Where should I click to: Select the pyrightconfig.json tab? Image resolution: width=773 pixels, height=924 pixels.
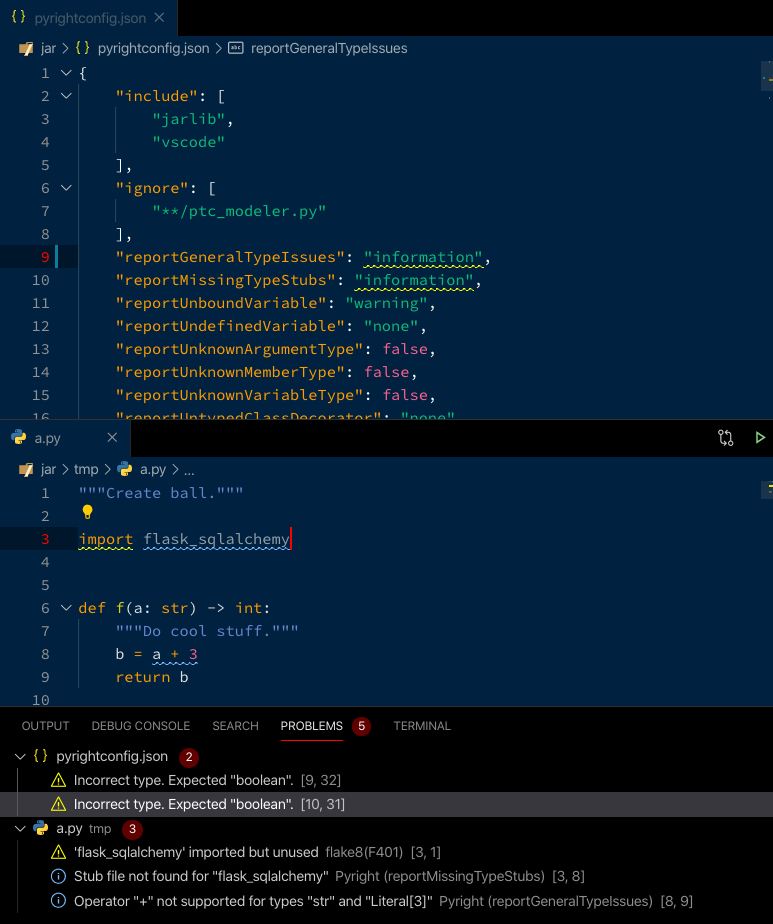88,18
